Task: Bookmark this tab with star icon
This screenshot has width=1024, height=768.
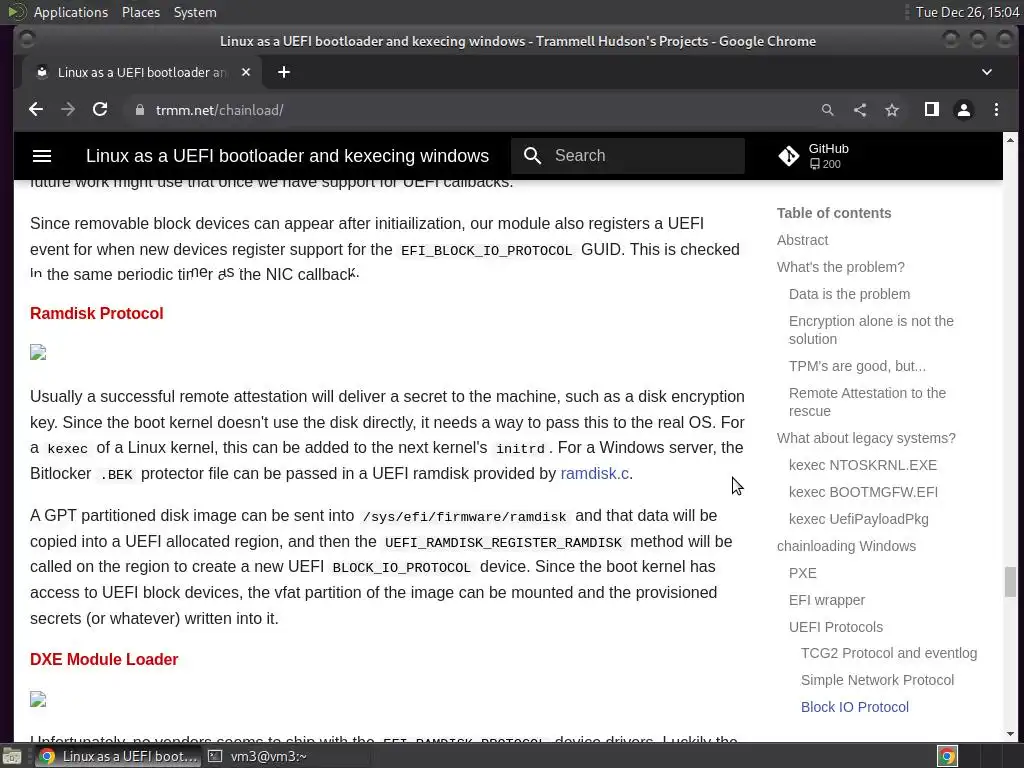Action: 892,110
